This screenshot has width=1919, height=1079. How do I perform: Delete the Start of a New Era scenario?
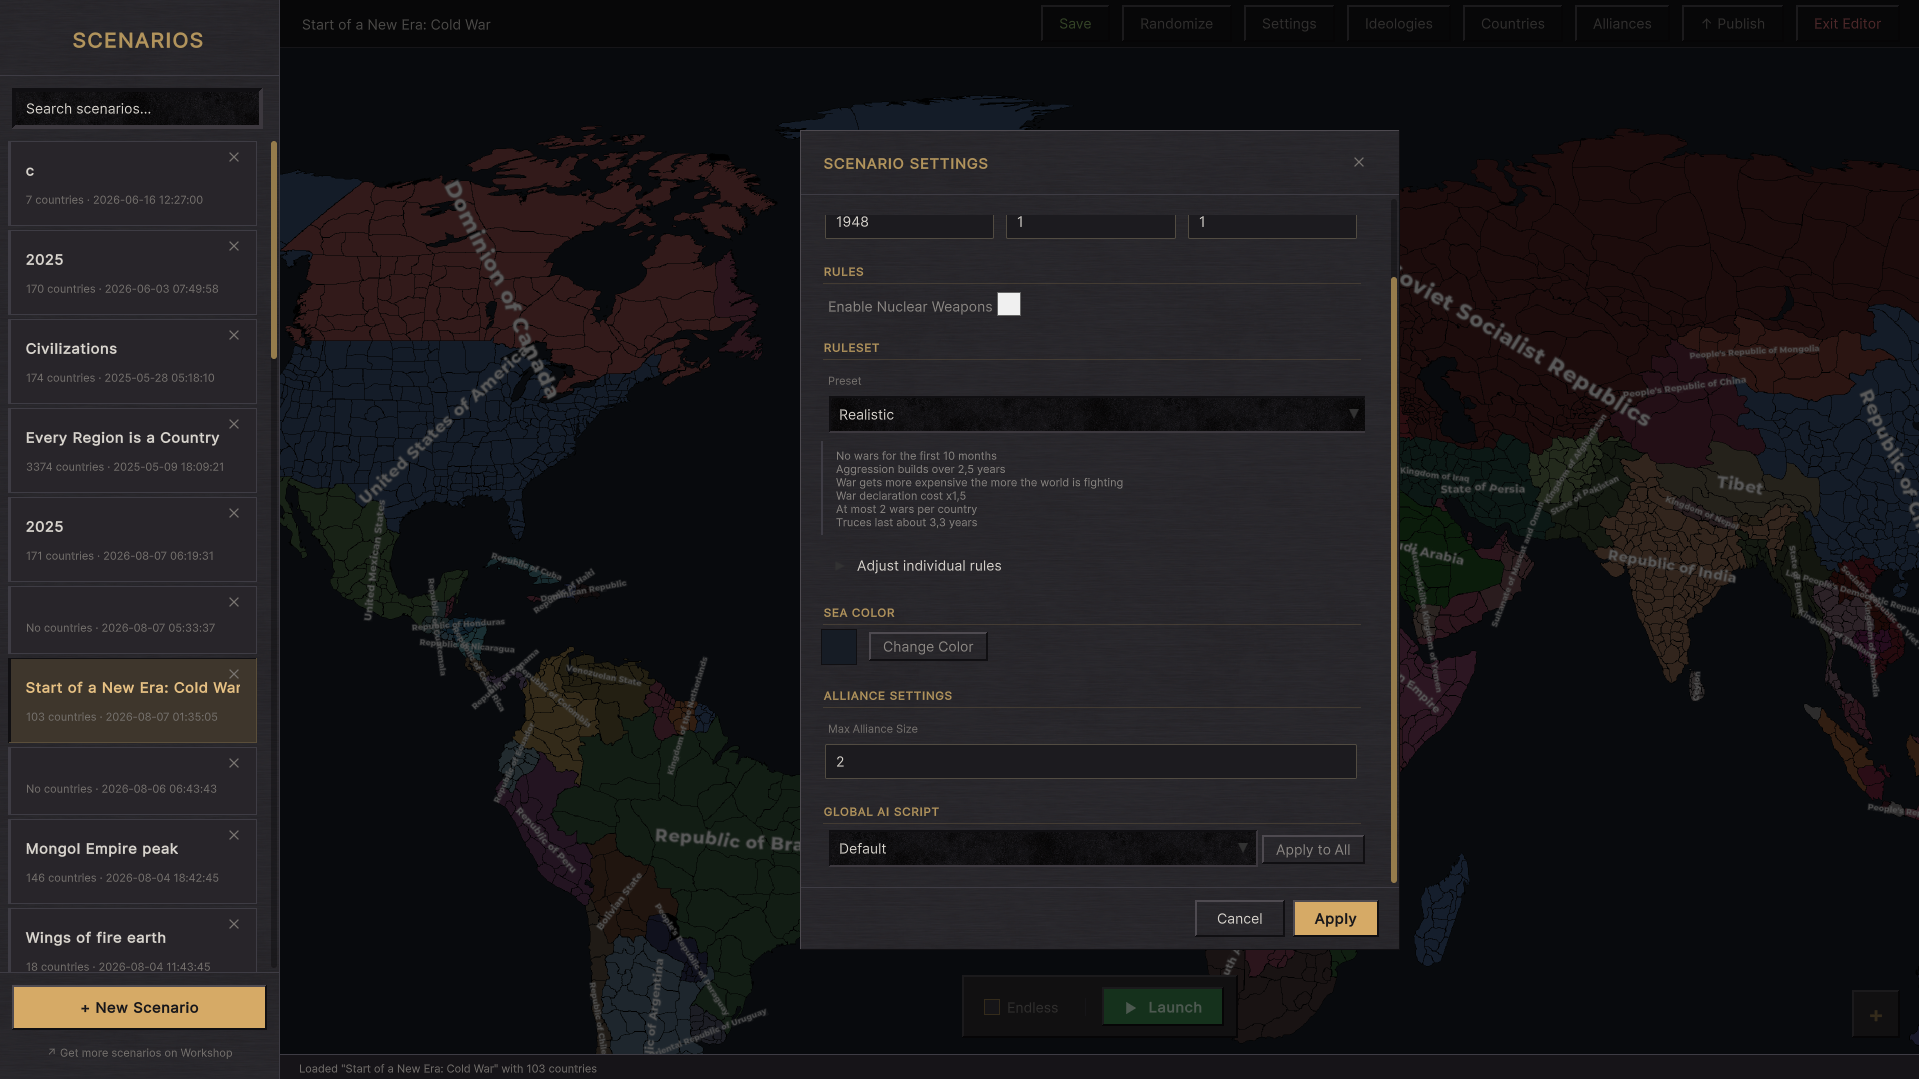pyautogui.click(x=234, y=674)
